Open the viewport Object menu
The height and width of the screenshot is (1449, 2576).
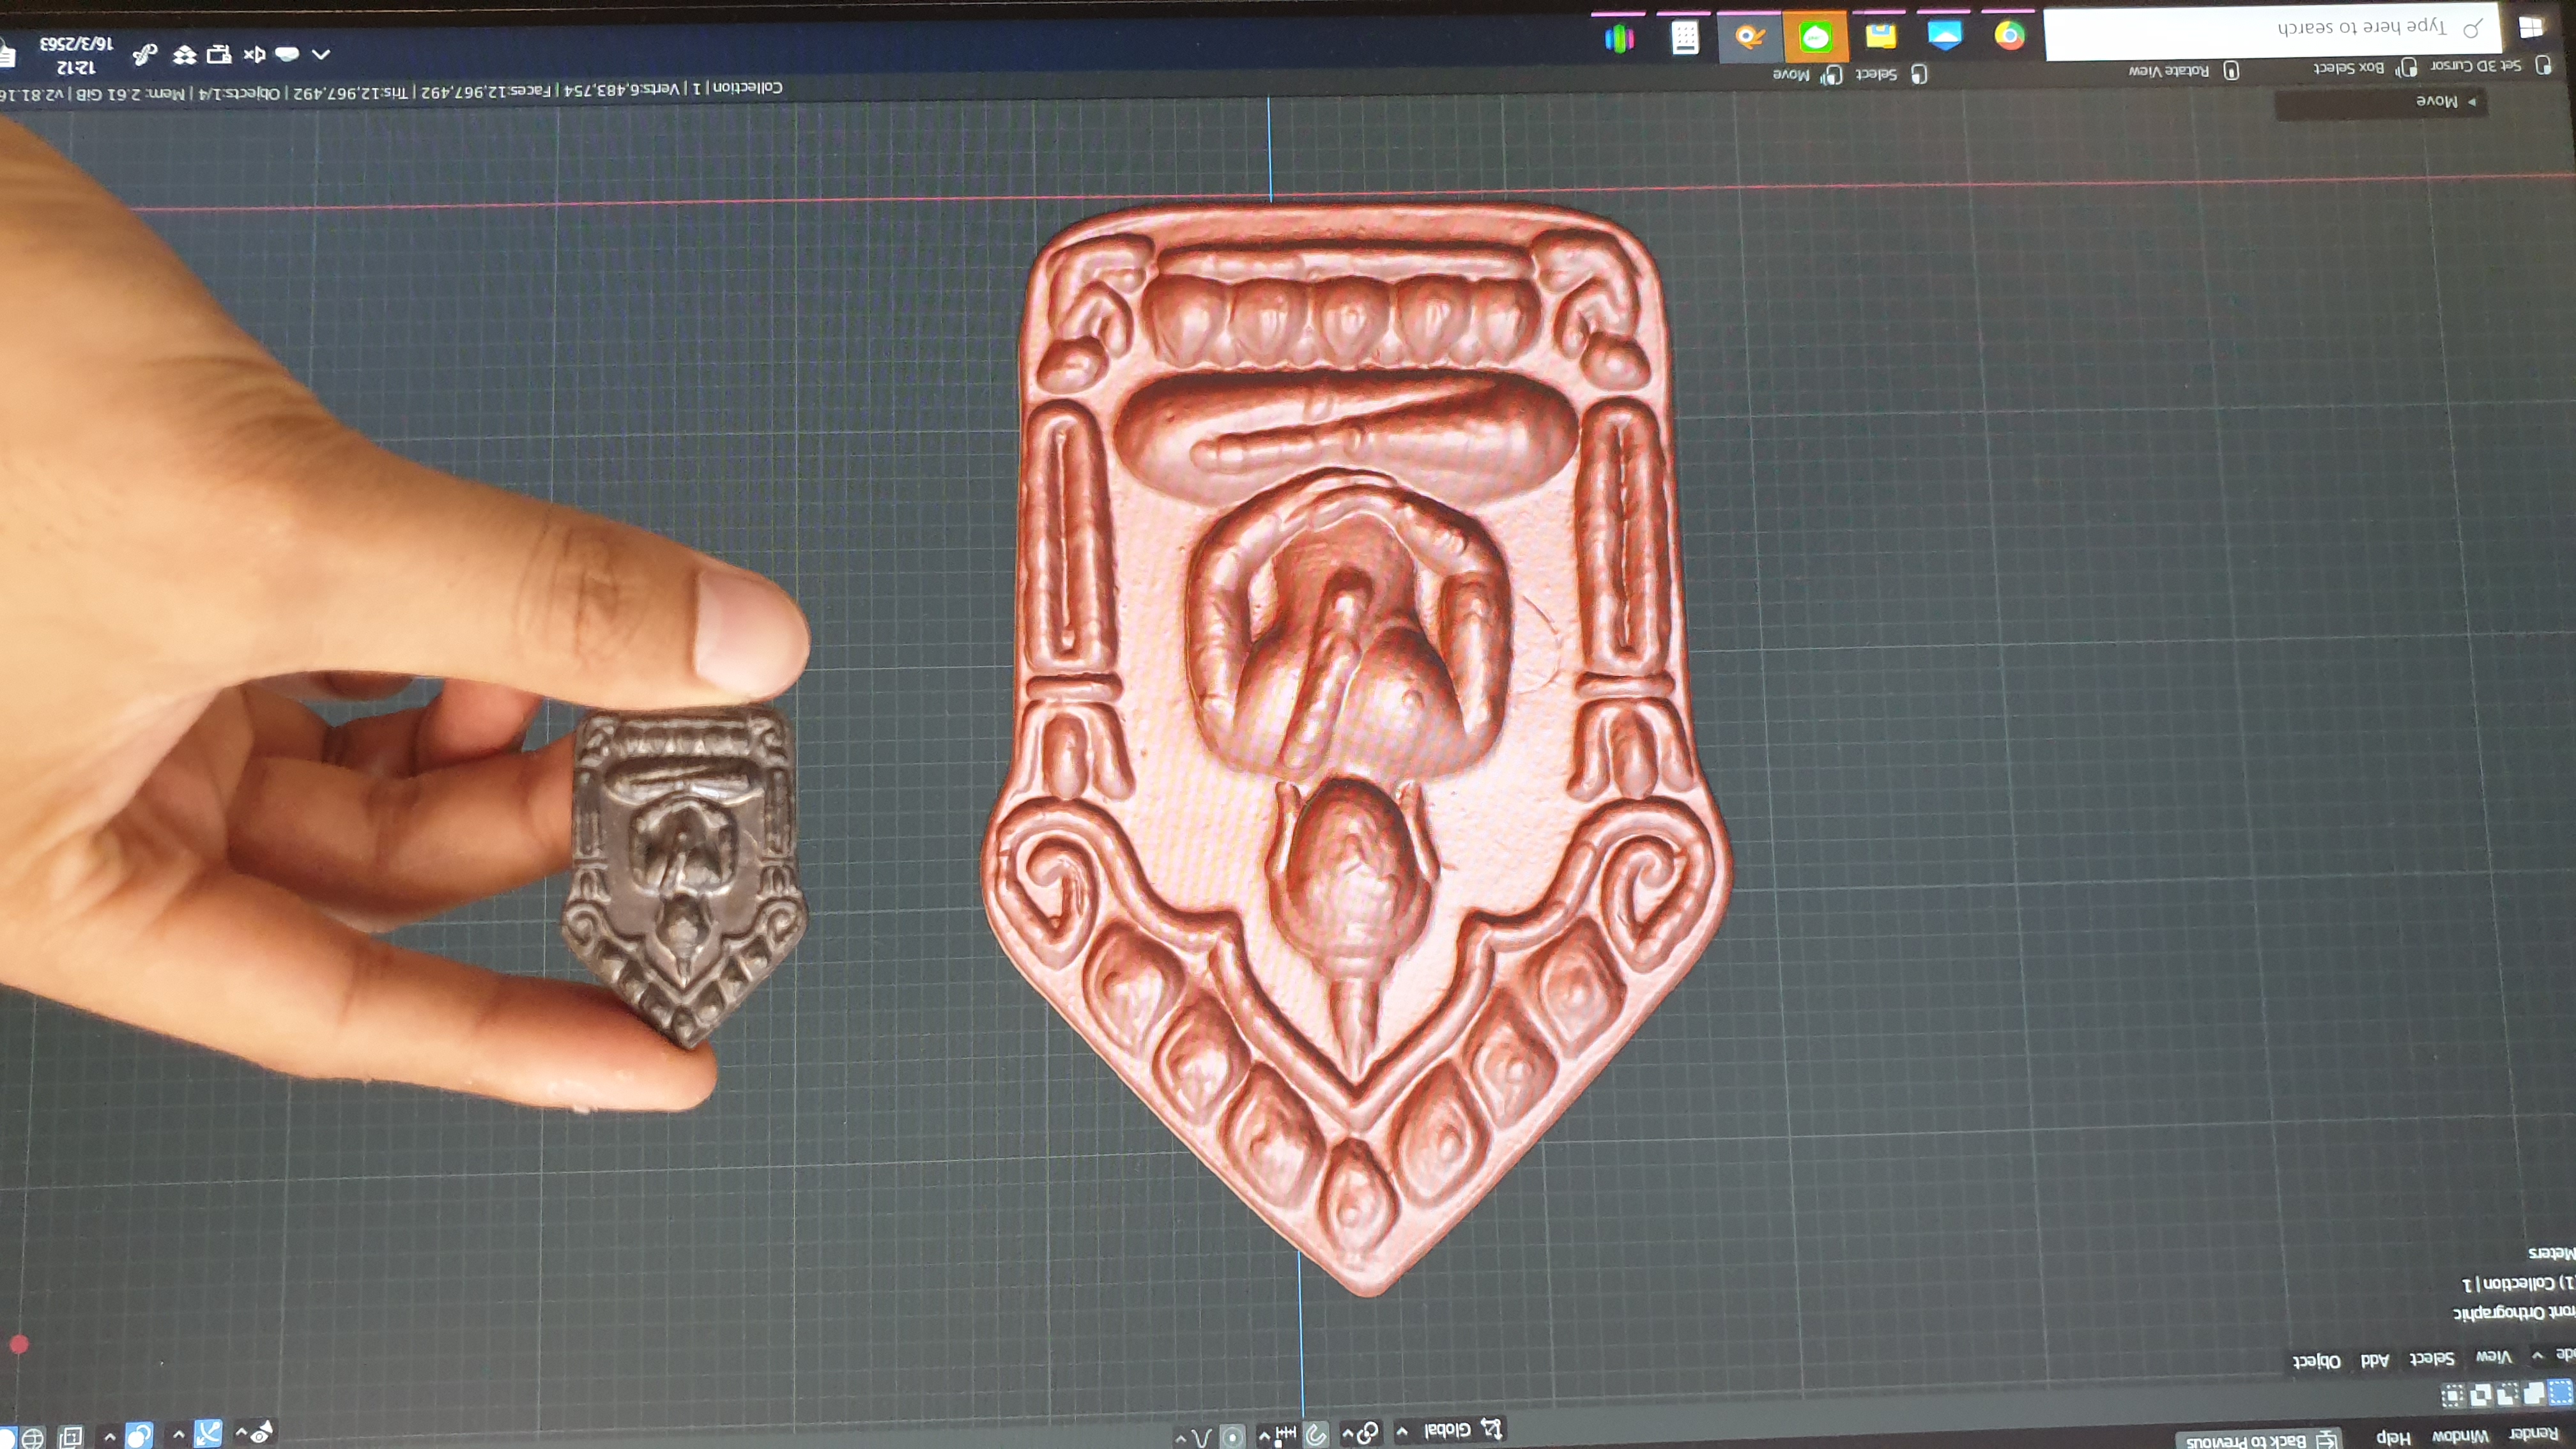click(x=2317, y=1362)
